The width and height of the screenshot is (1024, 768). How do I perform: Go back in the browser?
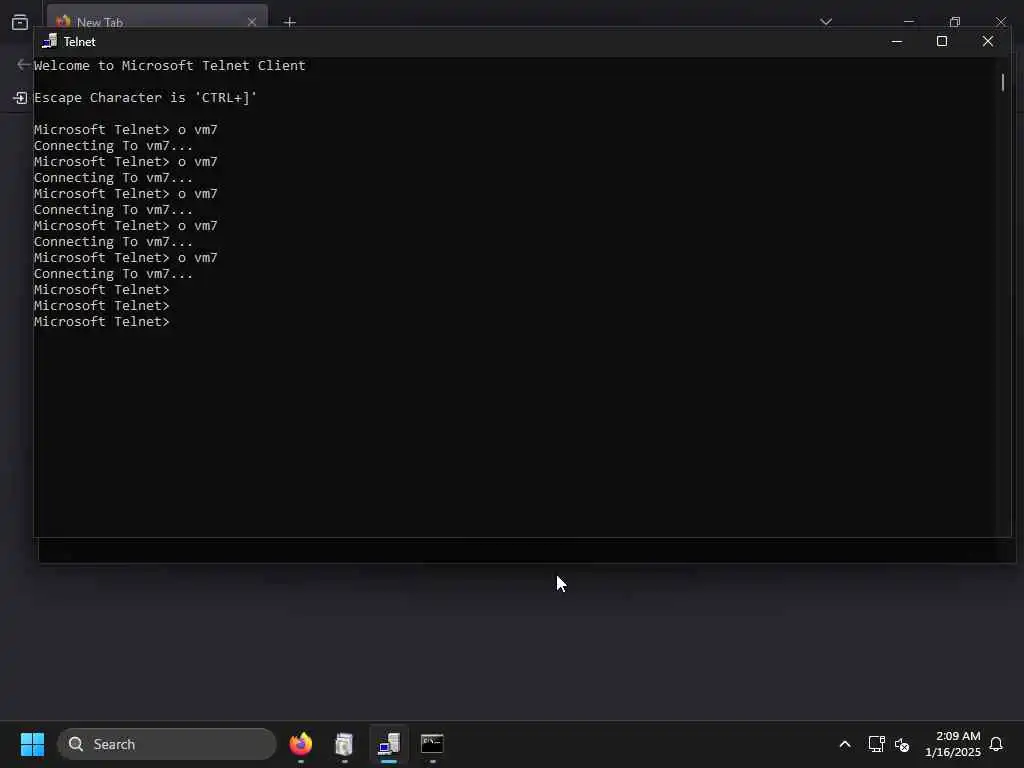pyautogui.click(x=24, y=64)
